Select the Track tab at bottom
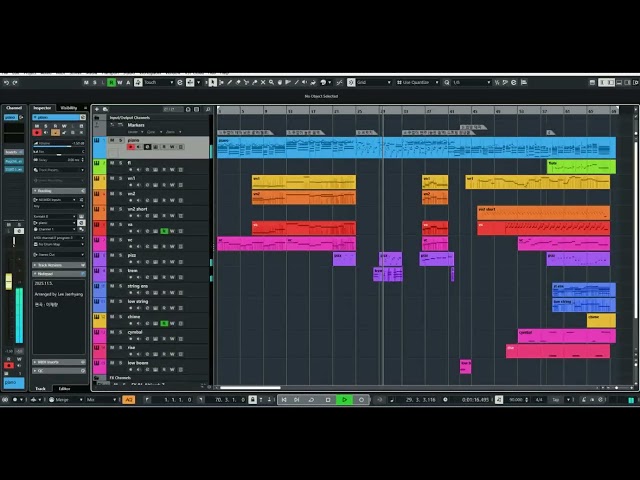 tap(40, 389)
